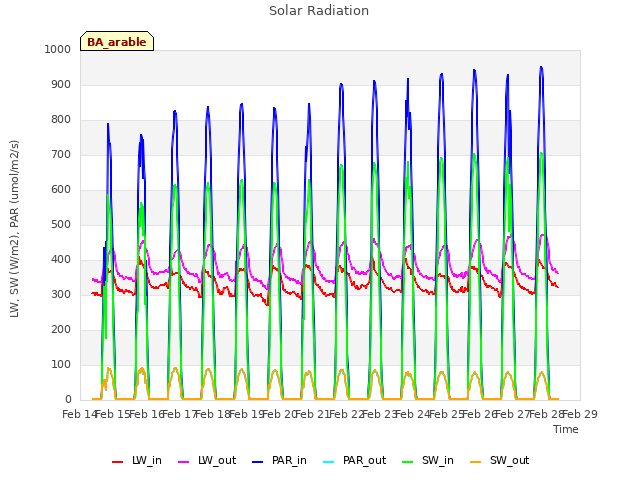Click the Feb 29 x-axis label
The image size is (640, 480).
pyautogui.click(x=580, y=414)
